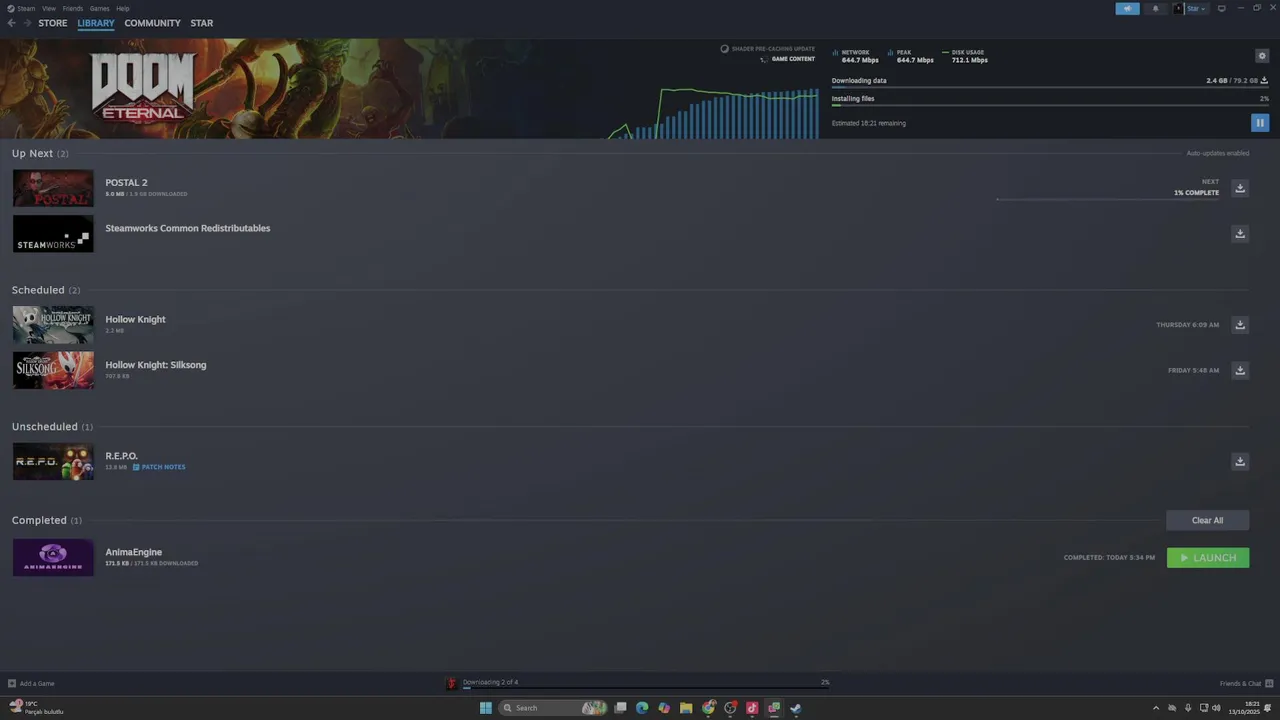Open the Steamworks thumbnail

tap(53, 234)
